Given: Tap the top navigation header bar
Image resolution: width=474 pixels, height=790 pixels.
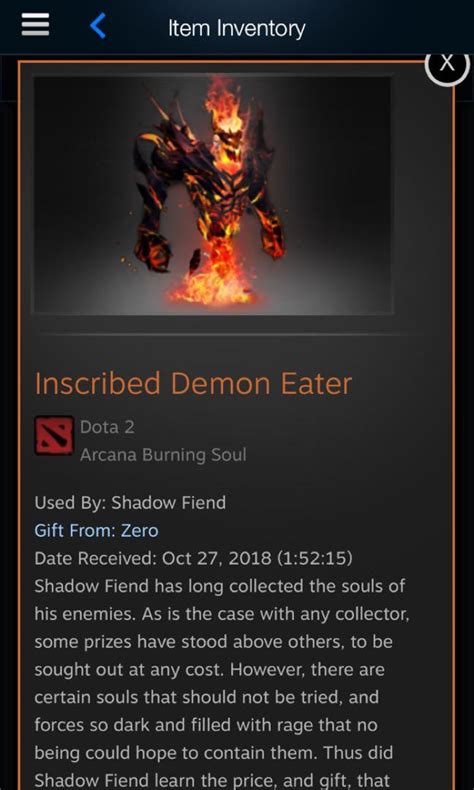Looking at the screenshot, I should [237, 27].
